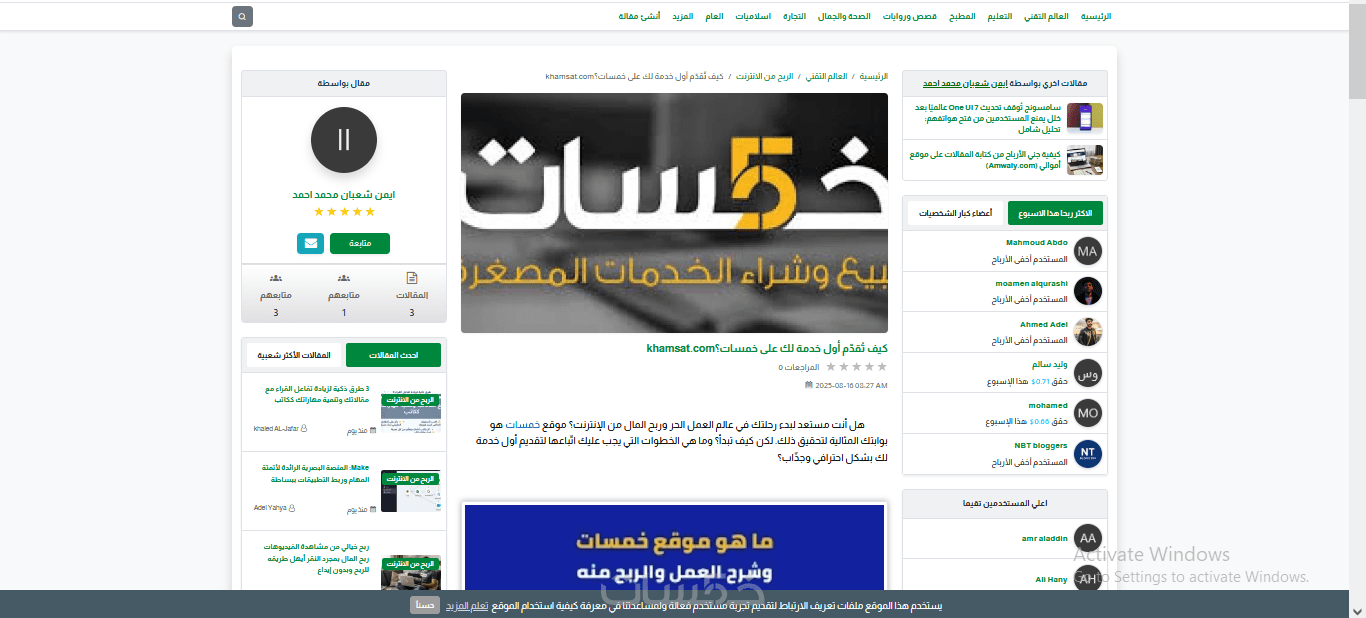Open قصص وروايات navigation item
Viewport: 1366px width, 618px height.
point(910,16)
